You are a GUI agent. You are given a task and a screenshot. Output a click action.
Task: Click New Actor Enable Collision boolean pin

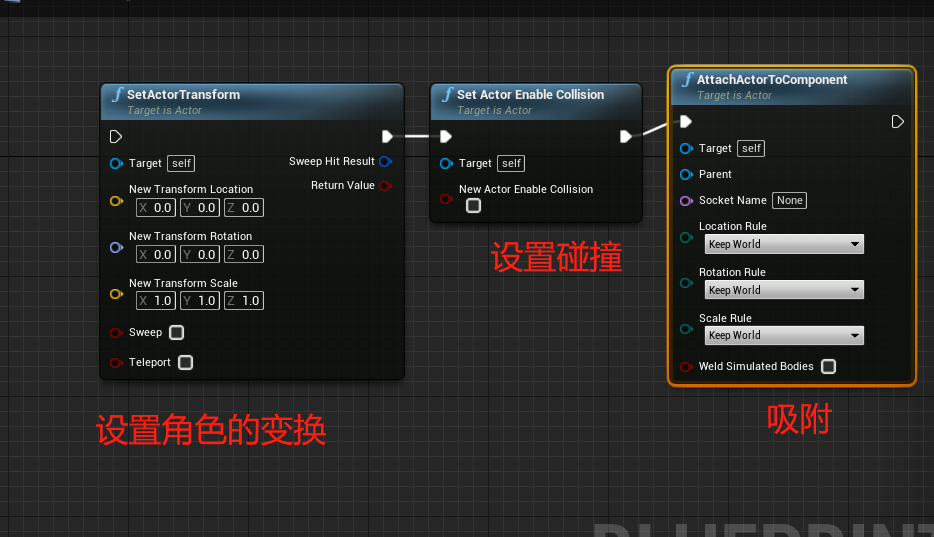coord(446,199)
